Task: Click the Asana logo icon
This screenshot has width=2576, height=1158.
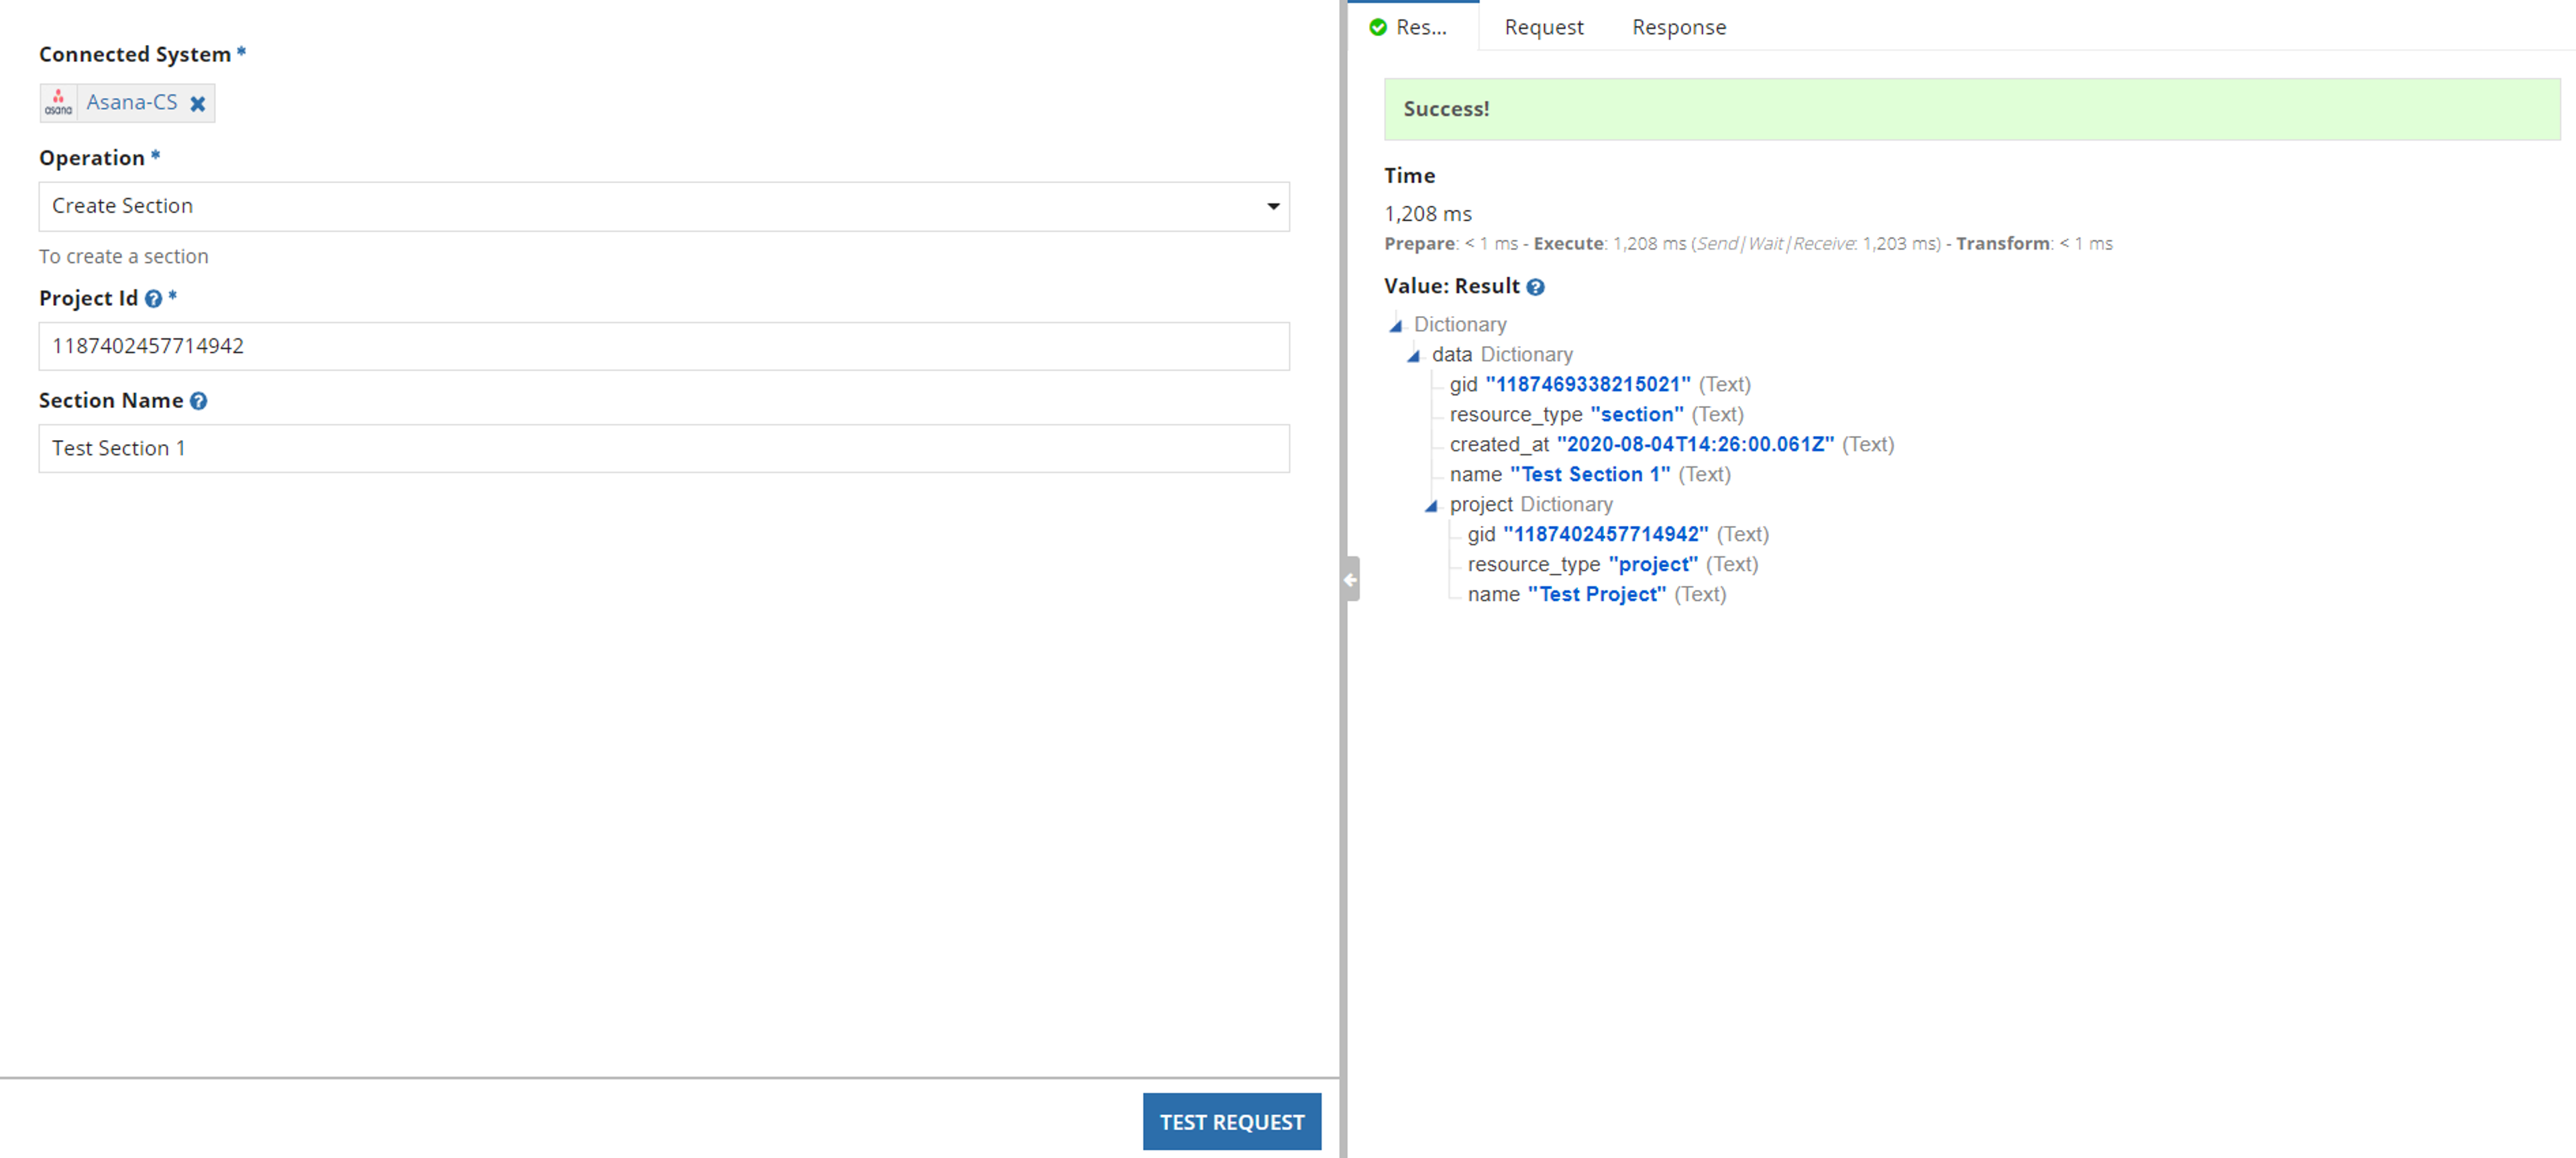Action: click(58, 102)
